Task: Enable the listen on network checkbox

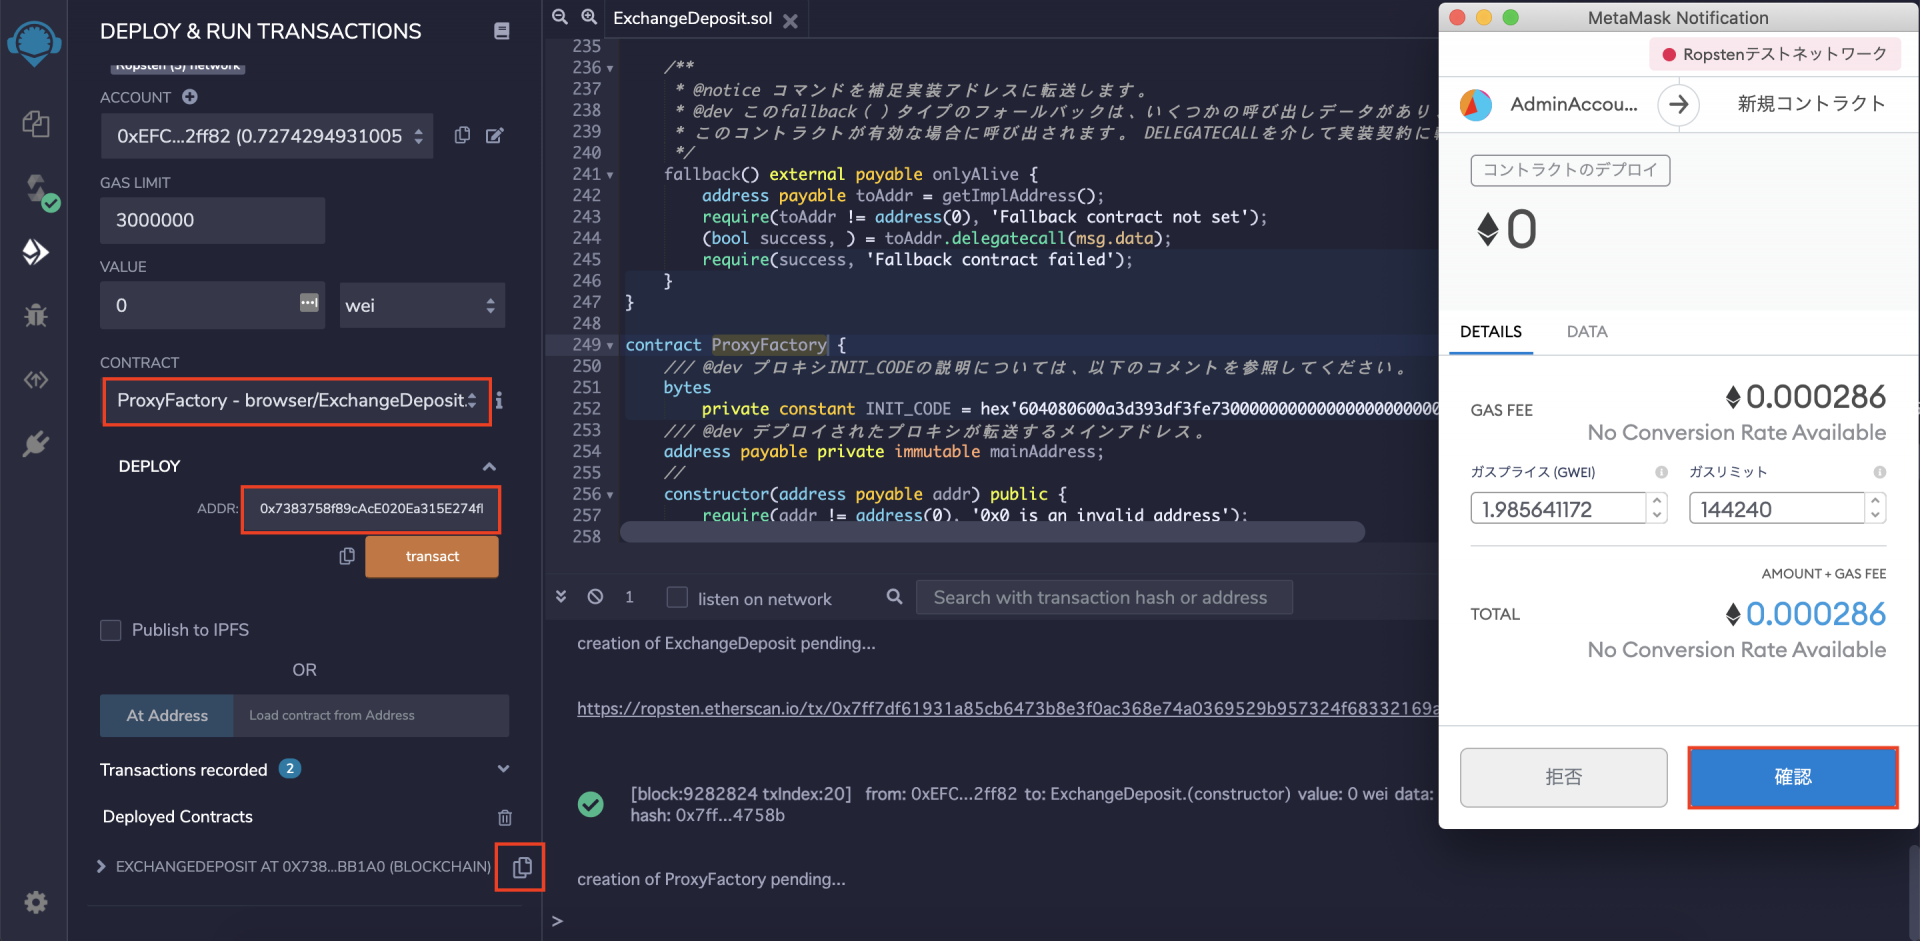Action: [x=677, y=598]
